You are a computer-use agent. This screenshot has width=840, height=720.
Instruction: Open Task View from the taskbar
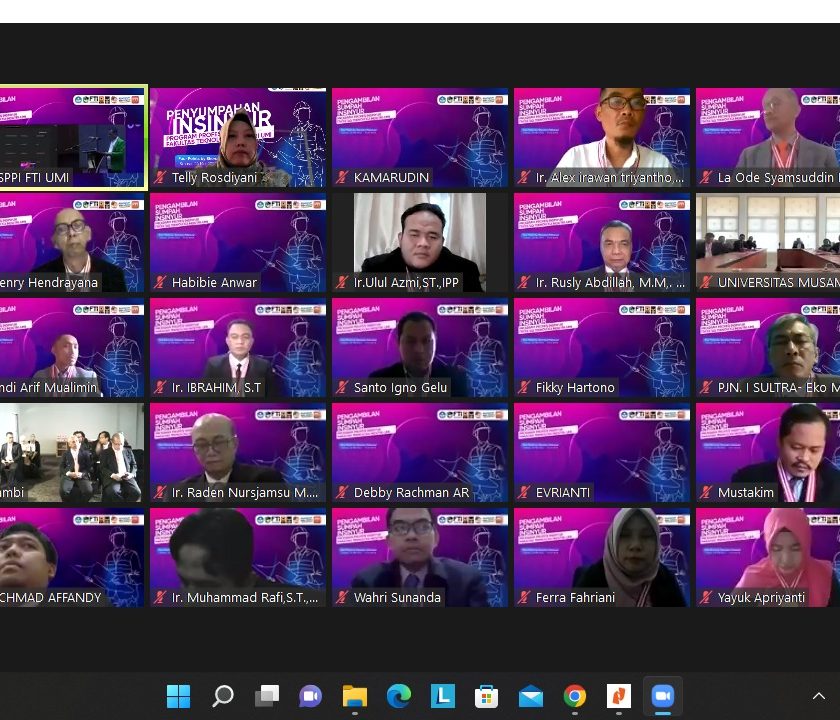point(266,696)
